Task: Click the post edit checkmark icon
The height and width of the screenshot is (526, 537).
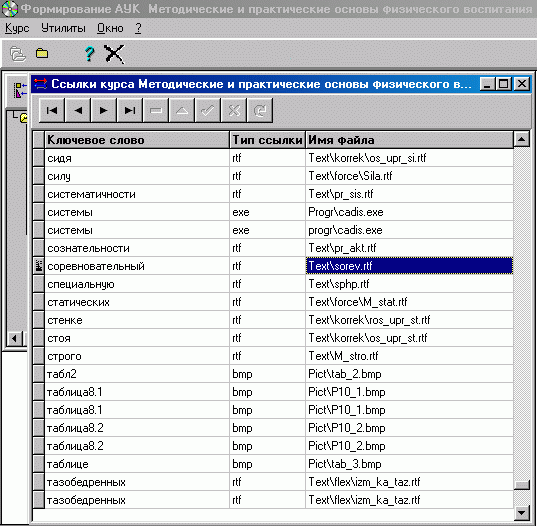Action: [x=208, y=110]
